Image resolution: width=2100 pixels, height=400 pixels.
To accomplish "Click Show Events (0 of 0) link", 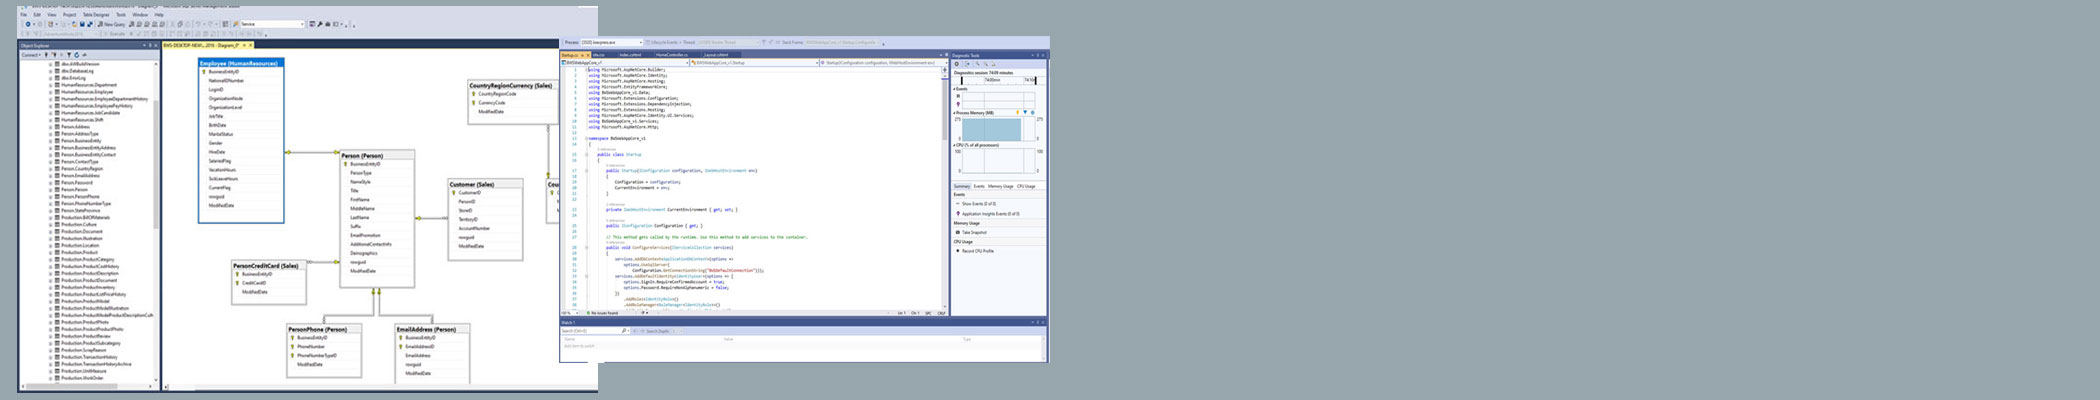I will pyautogui.click(x=979, y=204).
